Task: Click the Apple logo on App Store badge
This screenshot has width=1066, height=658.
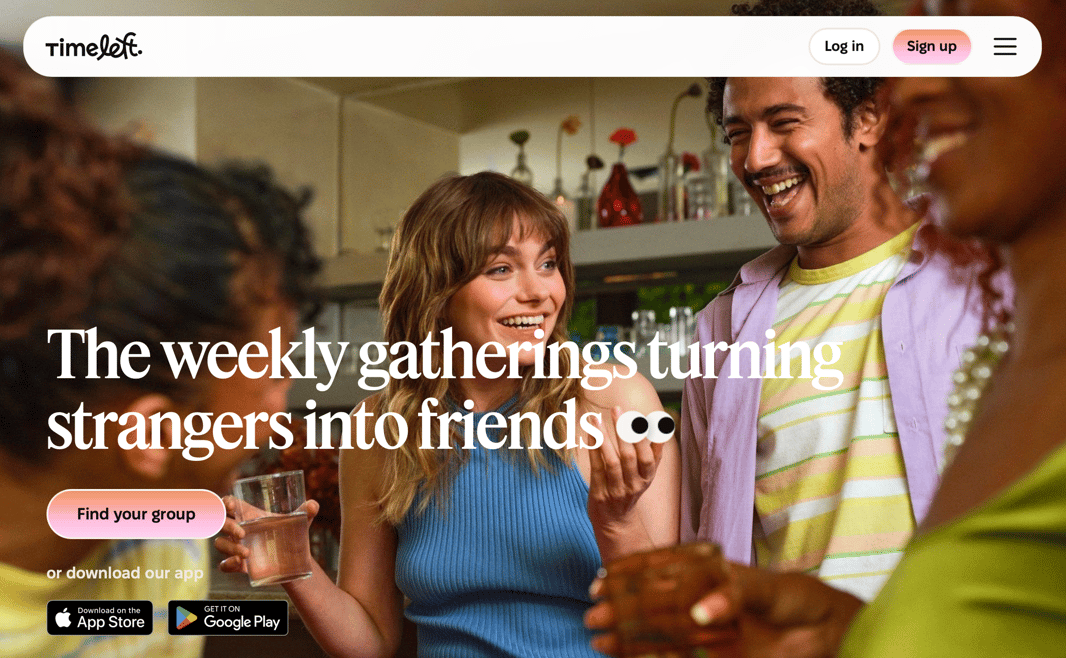Action: tap(63, 618)
